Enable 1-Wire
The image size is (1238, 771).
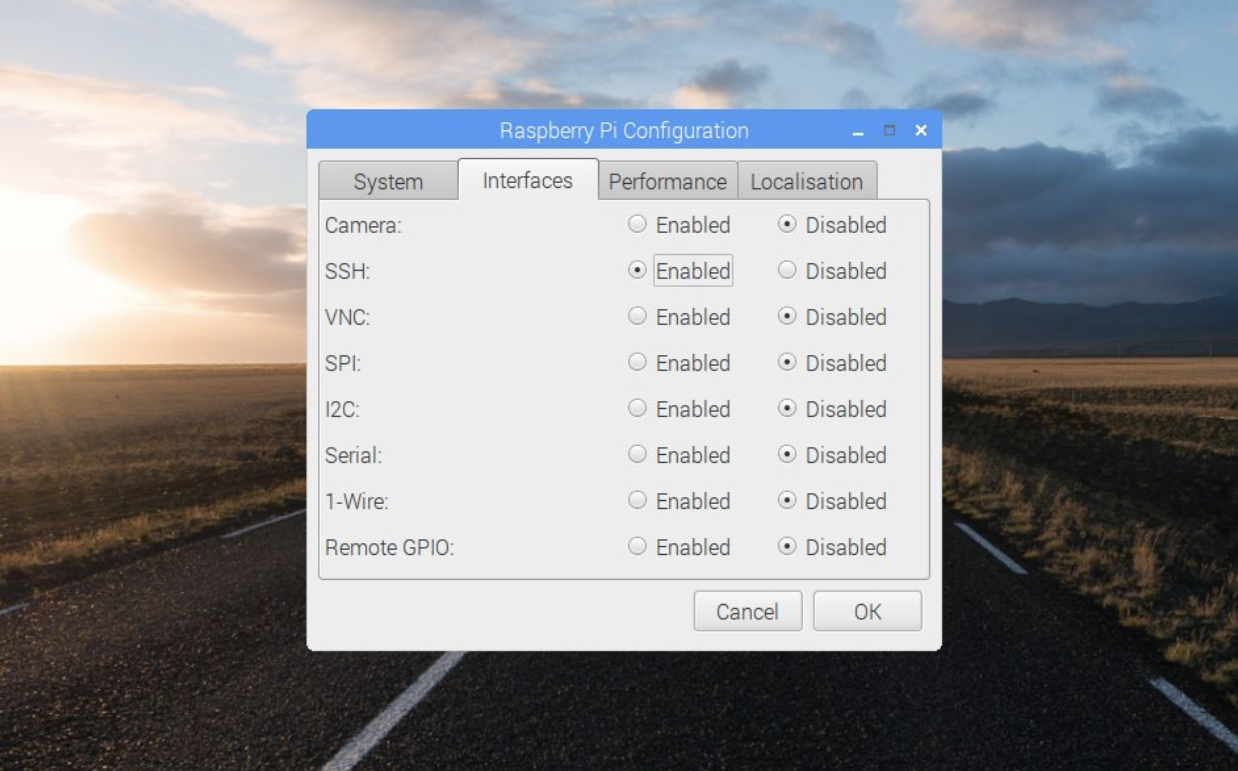pos(679,501)
